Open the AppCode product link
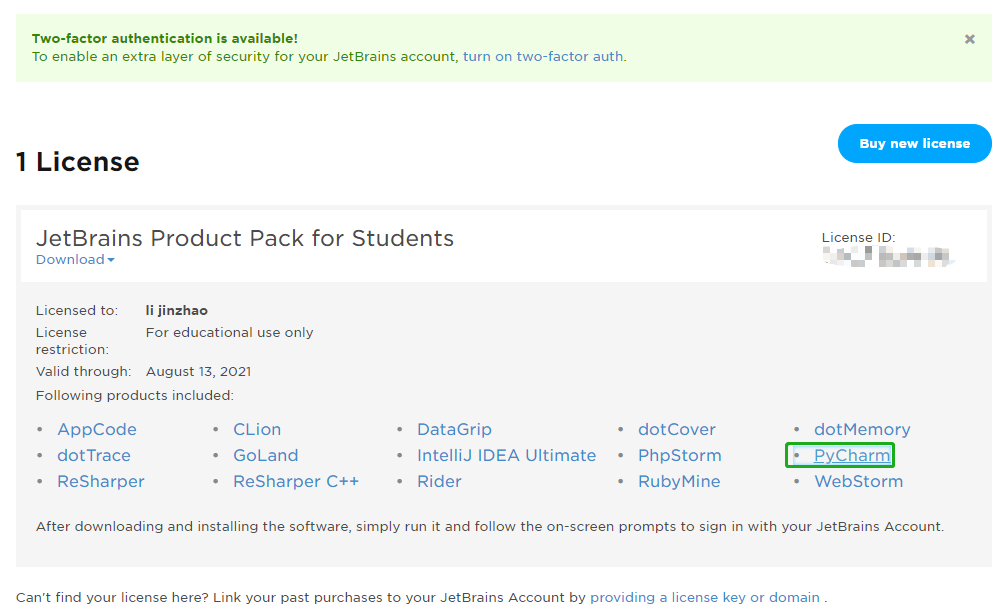The height and width of the screenshot is (615, 992). (x=97, y=429)
